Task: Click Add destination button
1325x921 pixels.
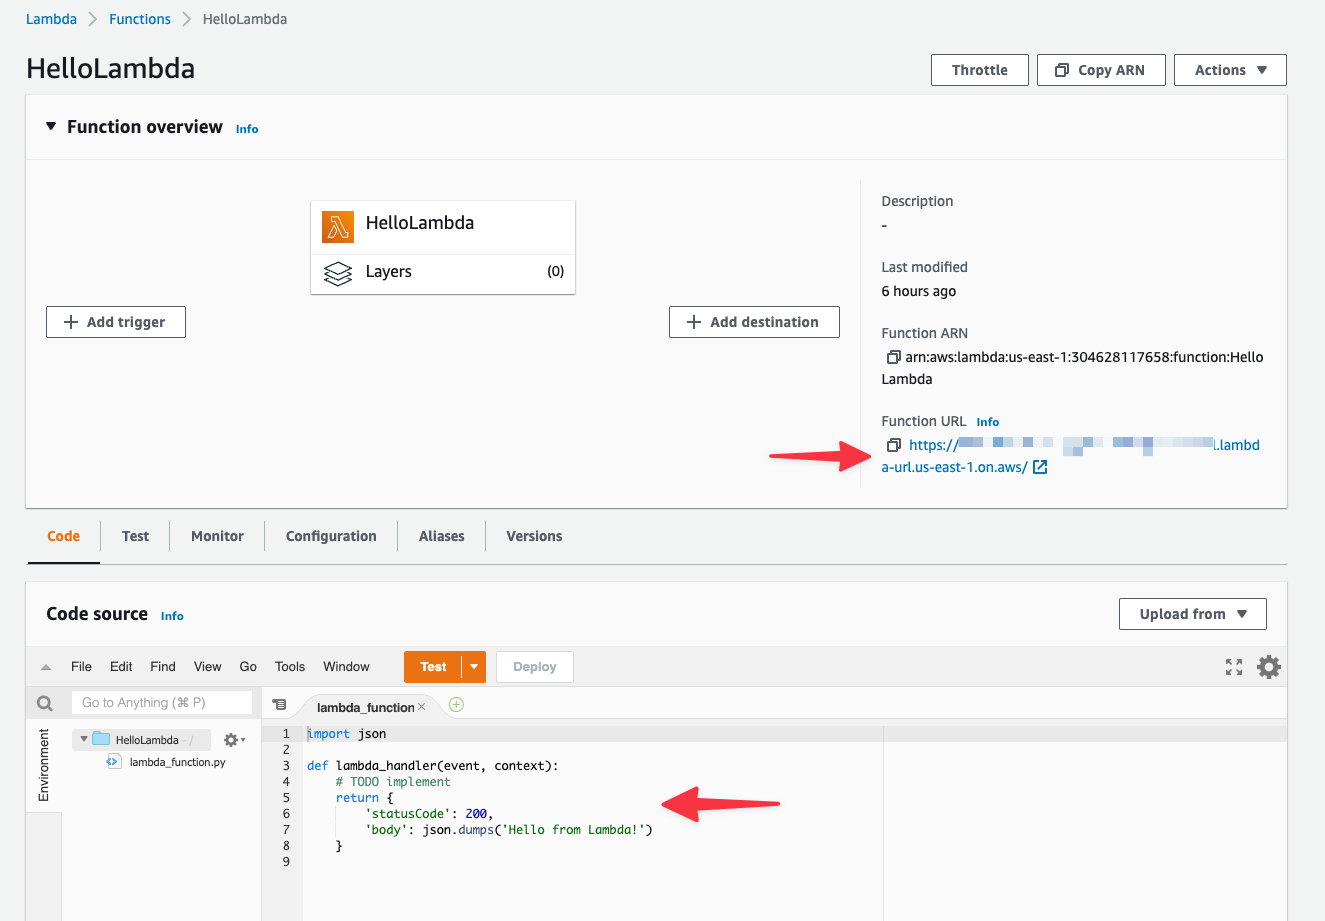Action: coord(754,322)
